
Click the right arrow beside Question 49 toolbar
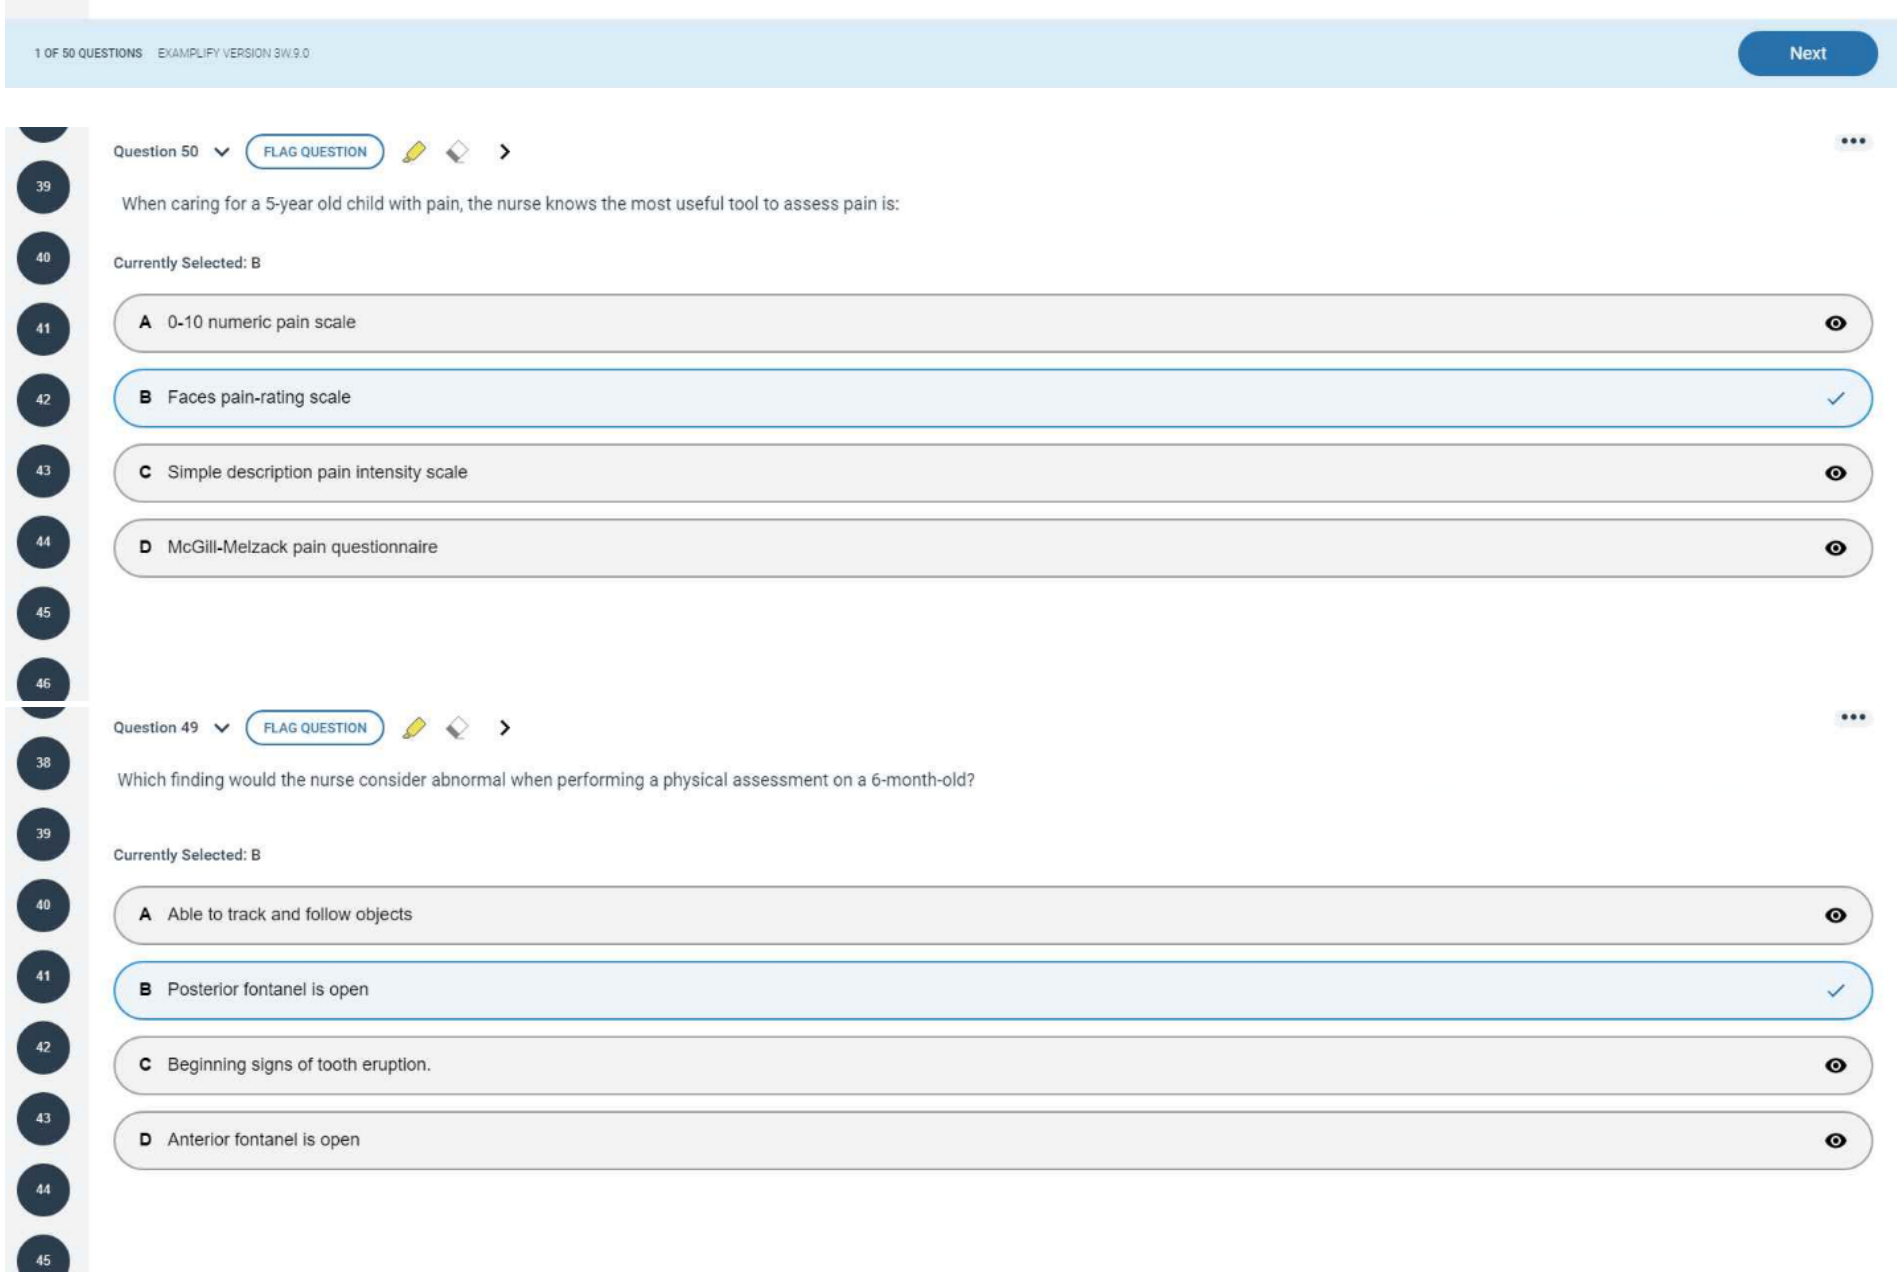click(505, 728)
